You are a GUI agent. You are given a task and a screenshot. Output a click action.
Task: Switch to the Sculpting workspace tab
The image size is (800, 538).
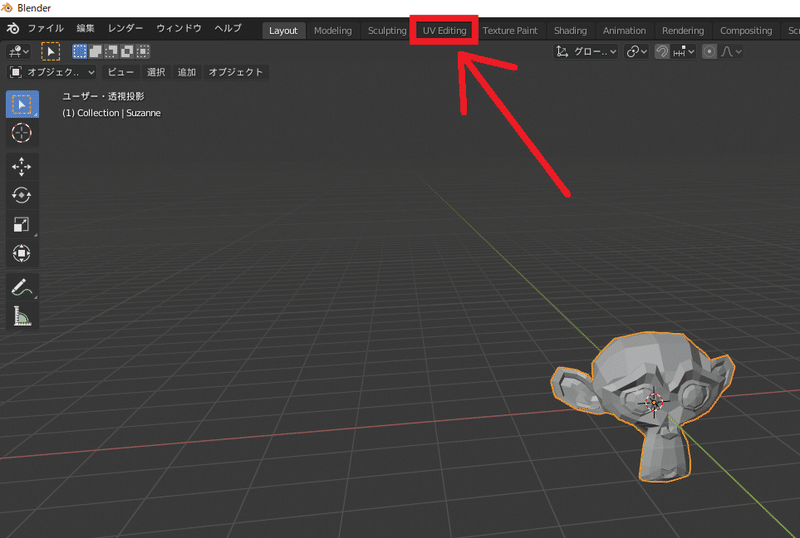387,31
